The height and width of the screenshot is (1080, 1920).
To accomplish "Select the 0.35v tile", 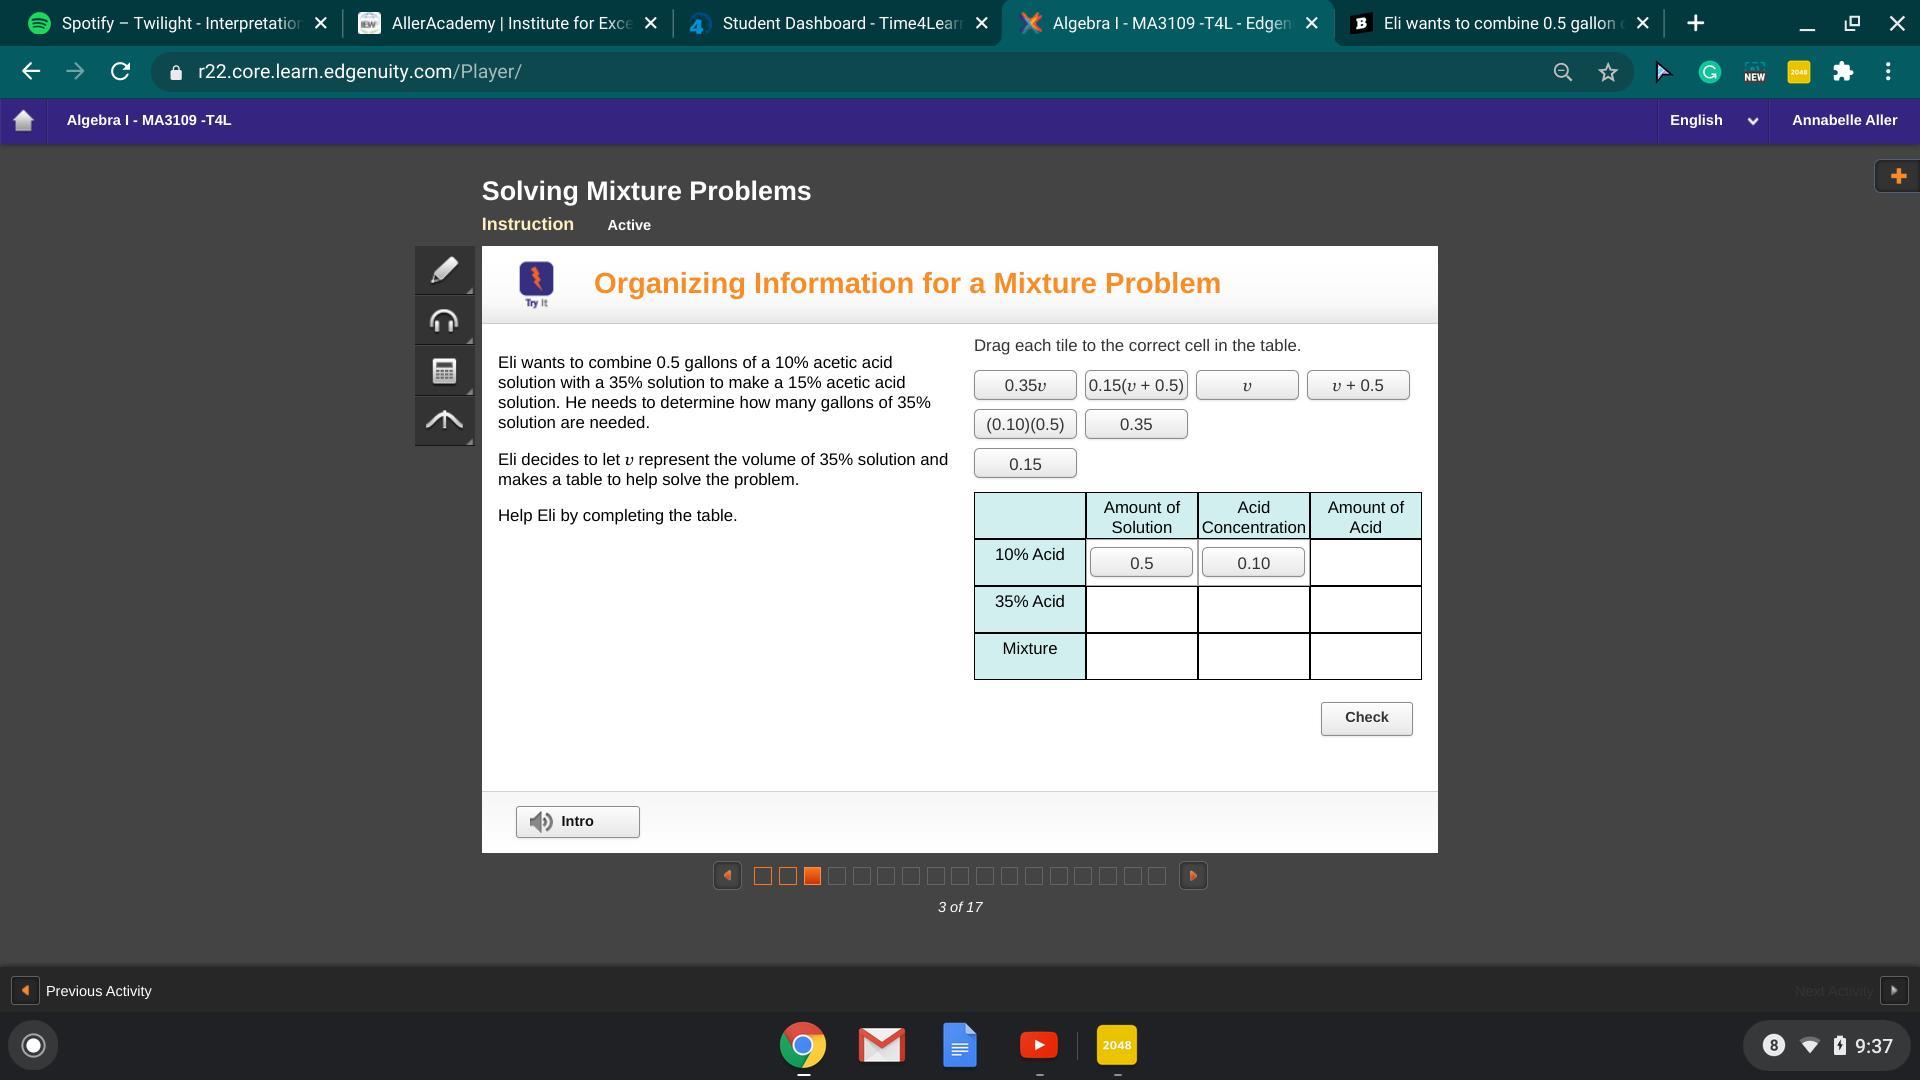I will coord(1025,386).
